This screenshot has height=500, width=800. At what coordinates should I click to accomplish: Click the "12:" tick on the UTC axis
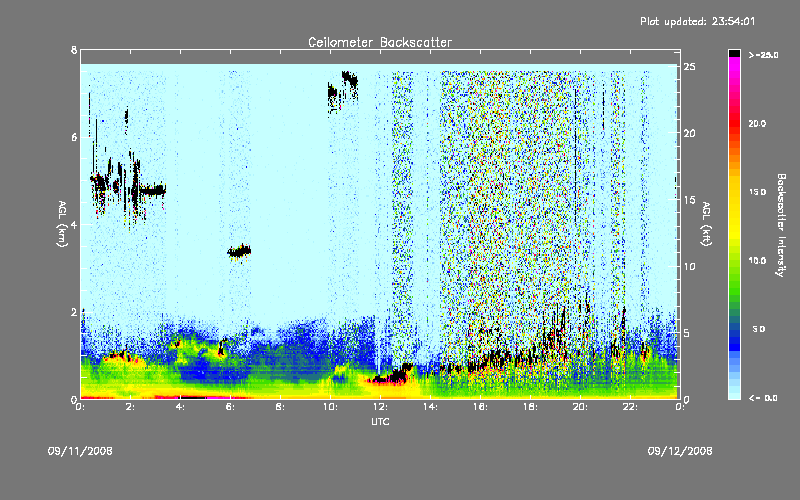click(380, 407)
